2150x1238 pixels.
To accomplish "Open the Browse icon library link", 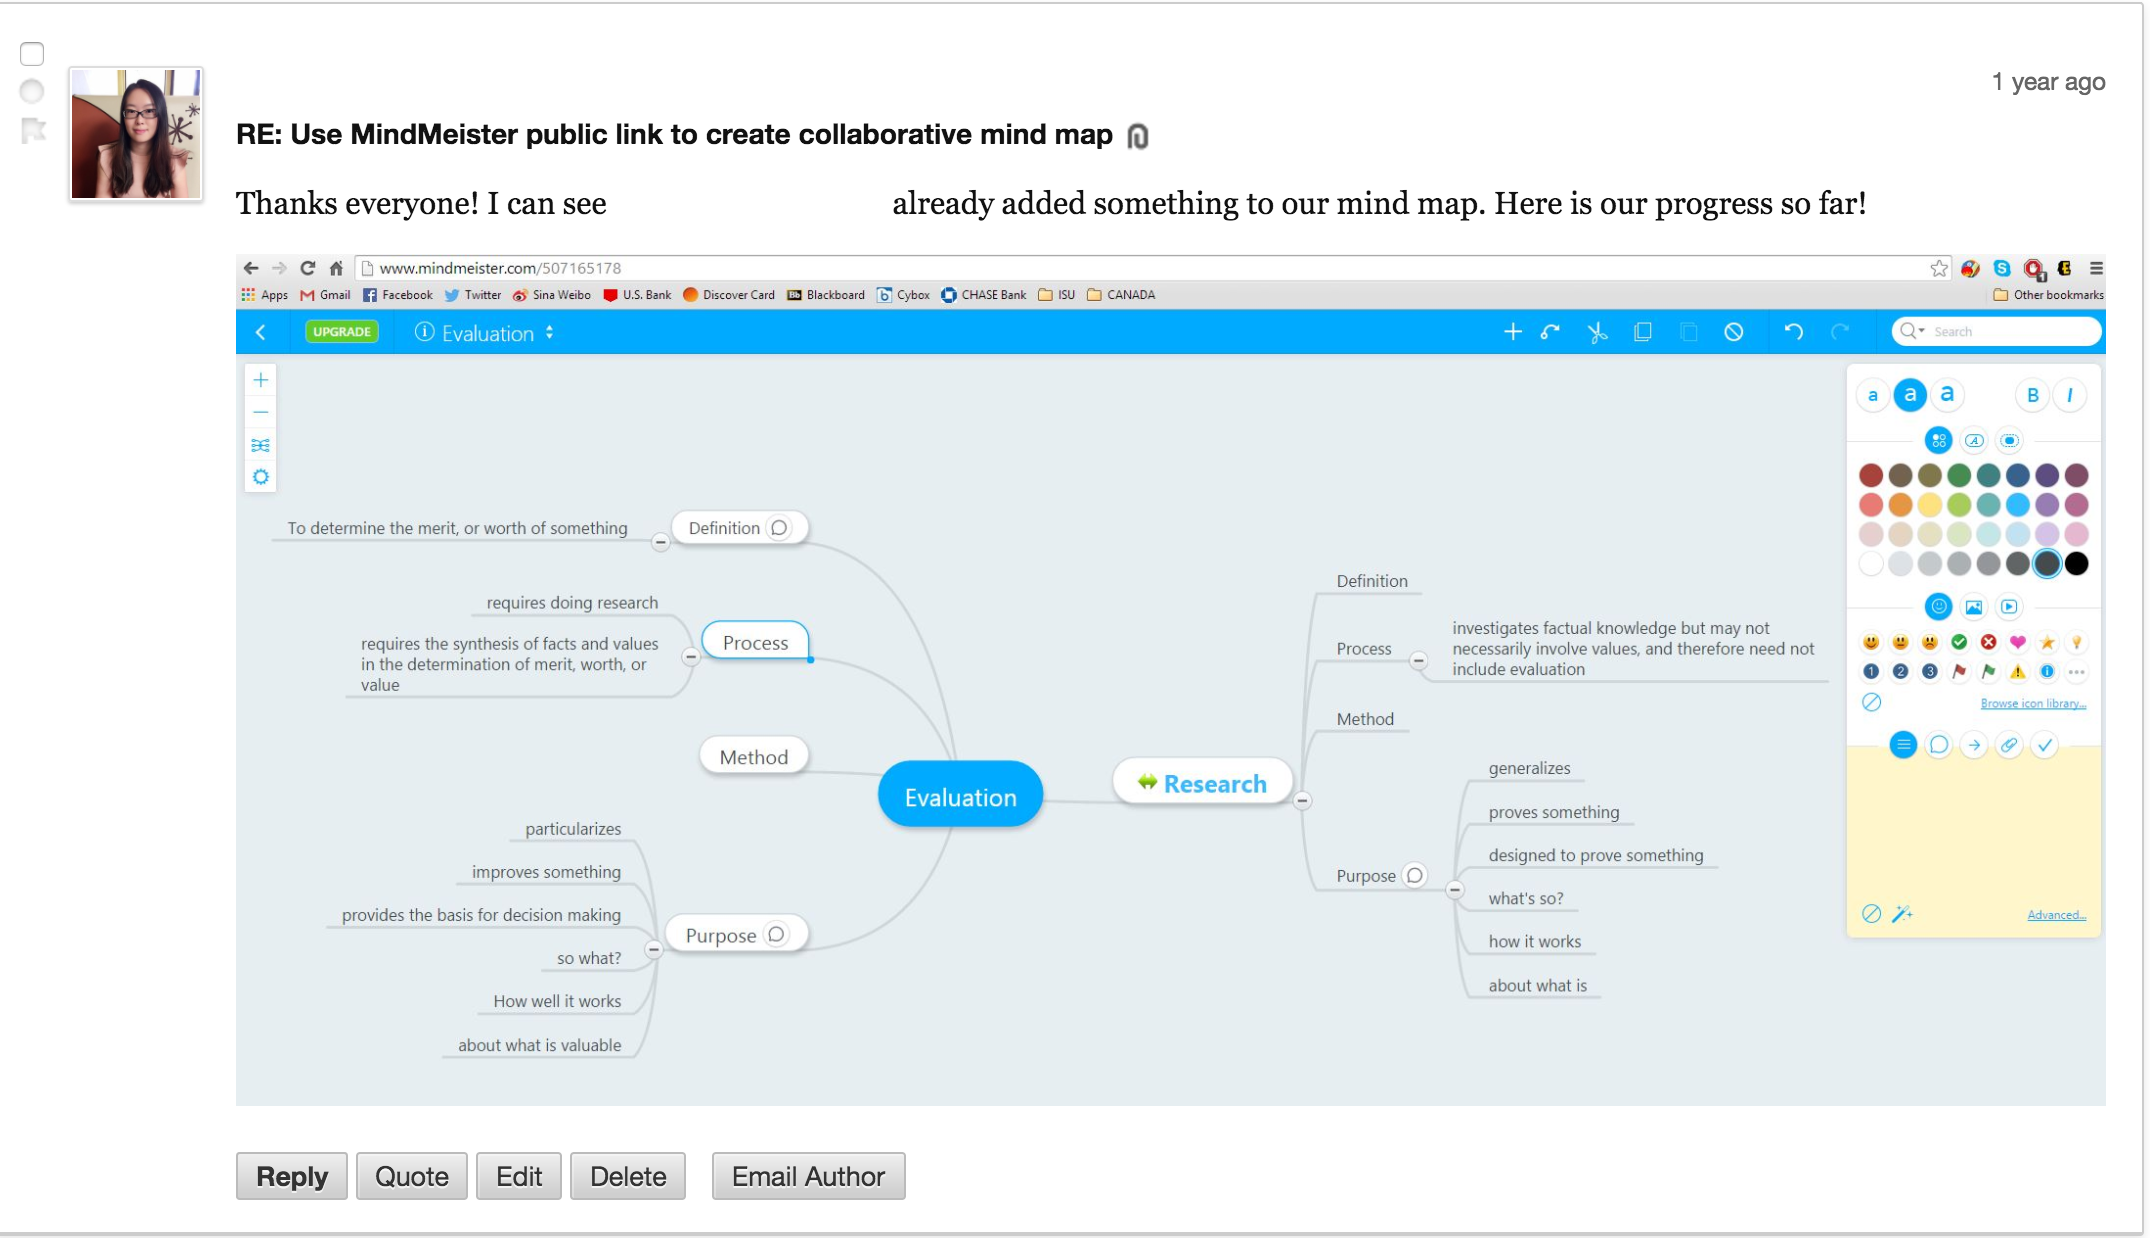I will pos(2032,704).
